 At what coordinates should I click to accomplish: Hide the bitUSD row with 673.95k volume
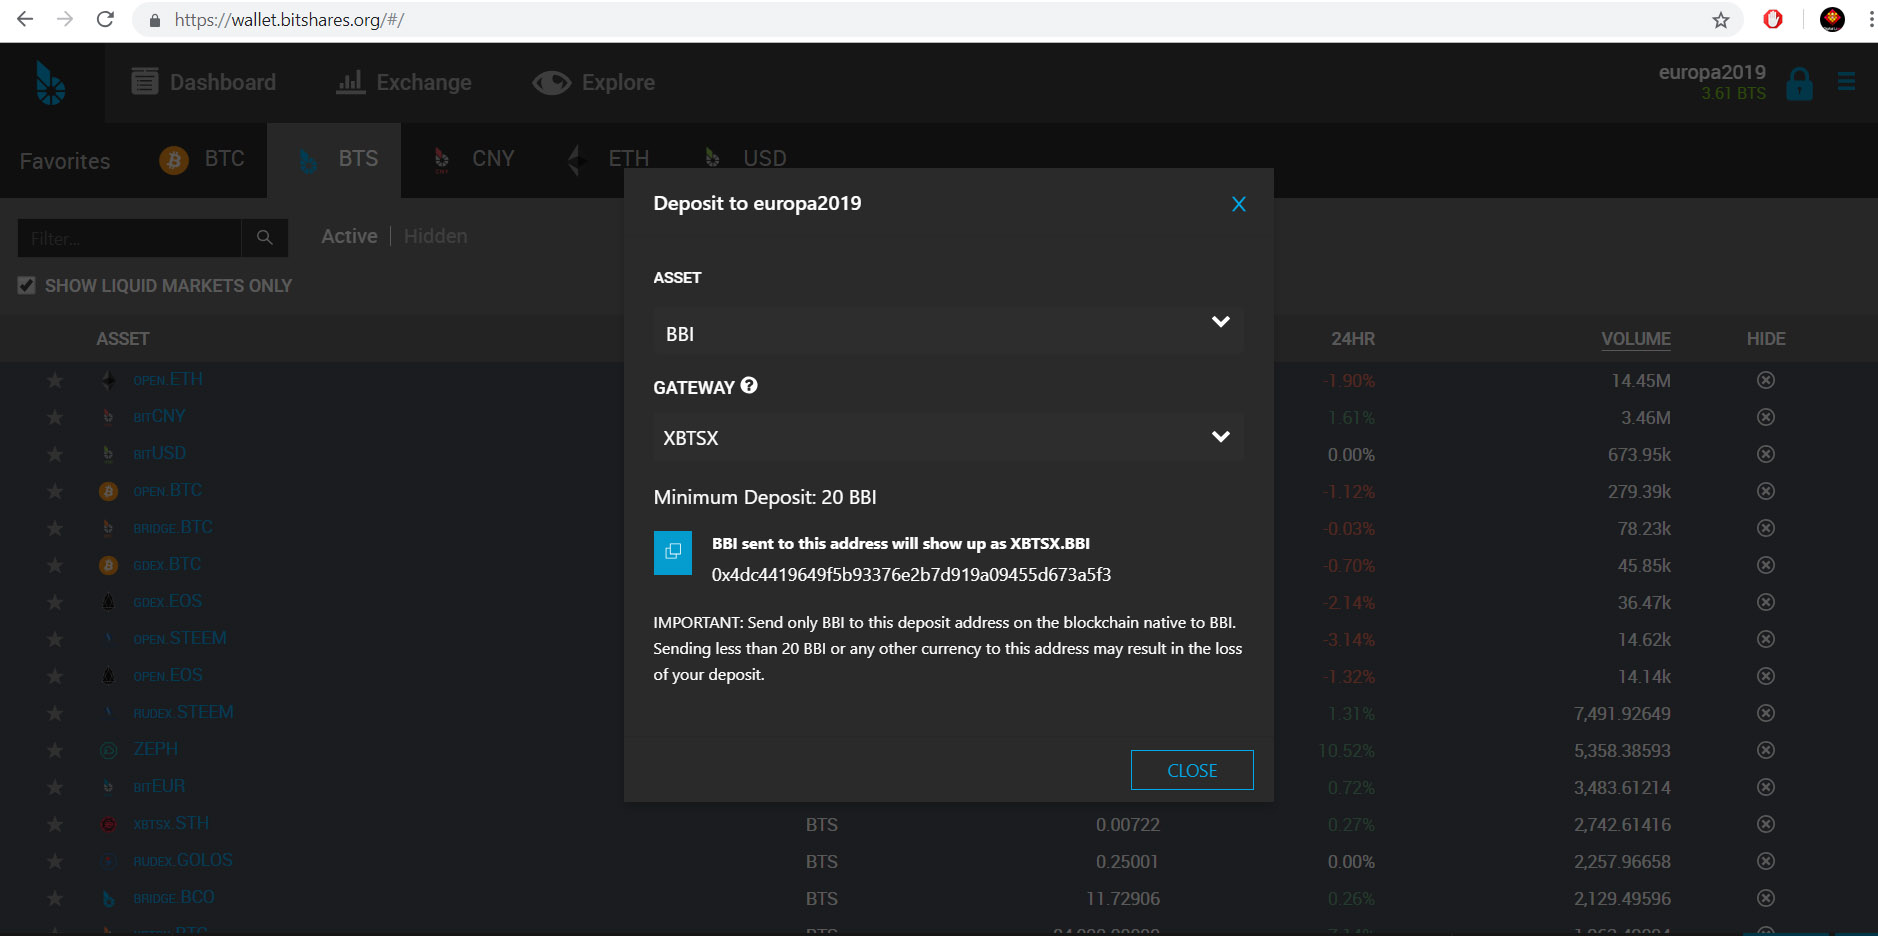[1766, 454]
